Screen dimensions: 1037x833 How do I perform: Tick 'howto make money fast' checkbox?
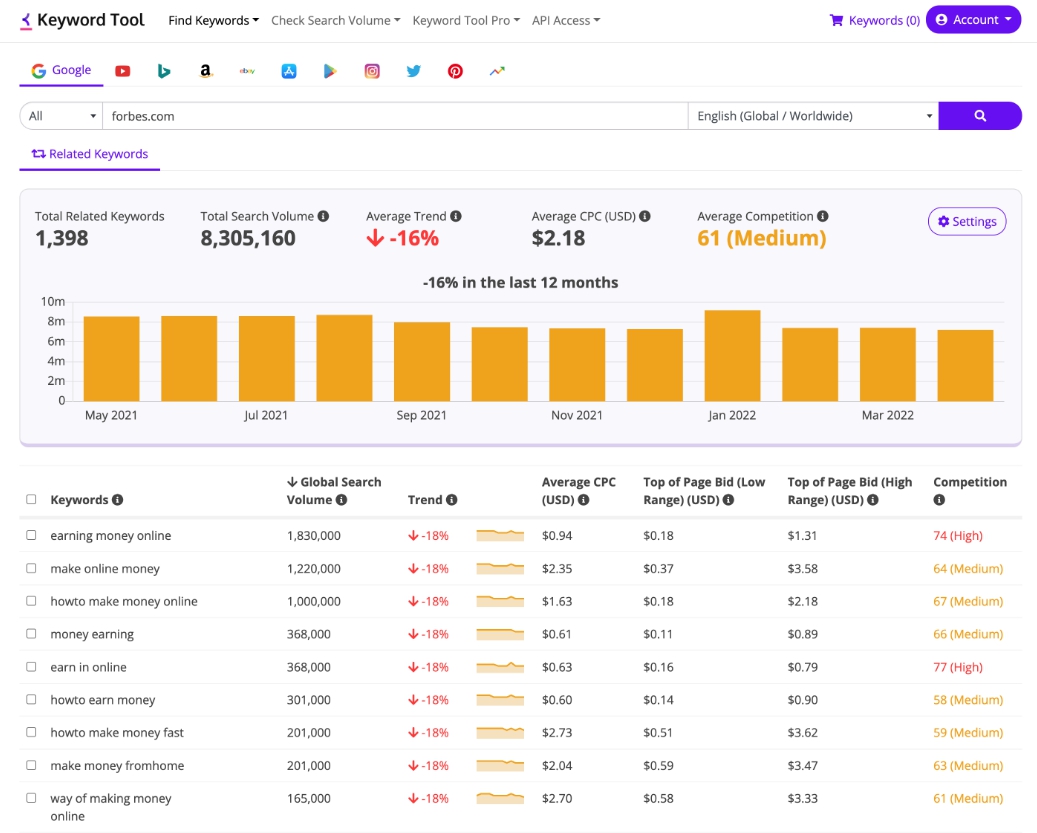tap(31, 732)
